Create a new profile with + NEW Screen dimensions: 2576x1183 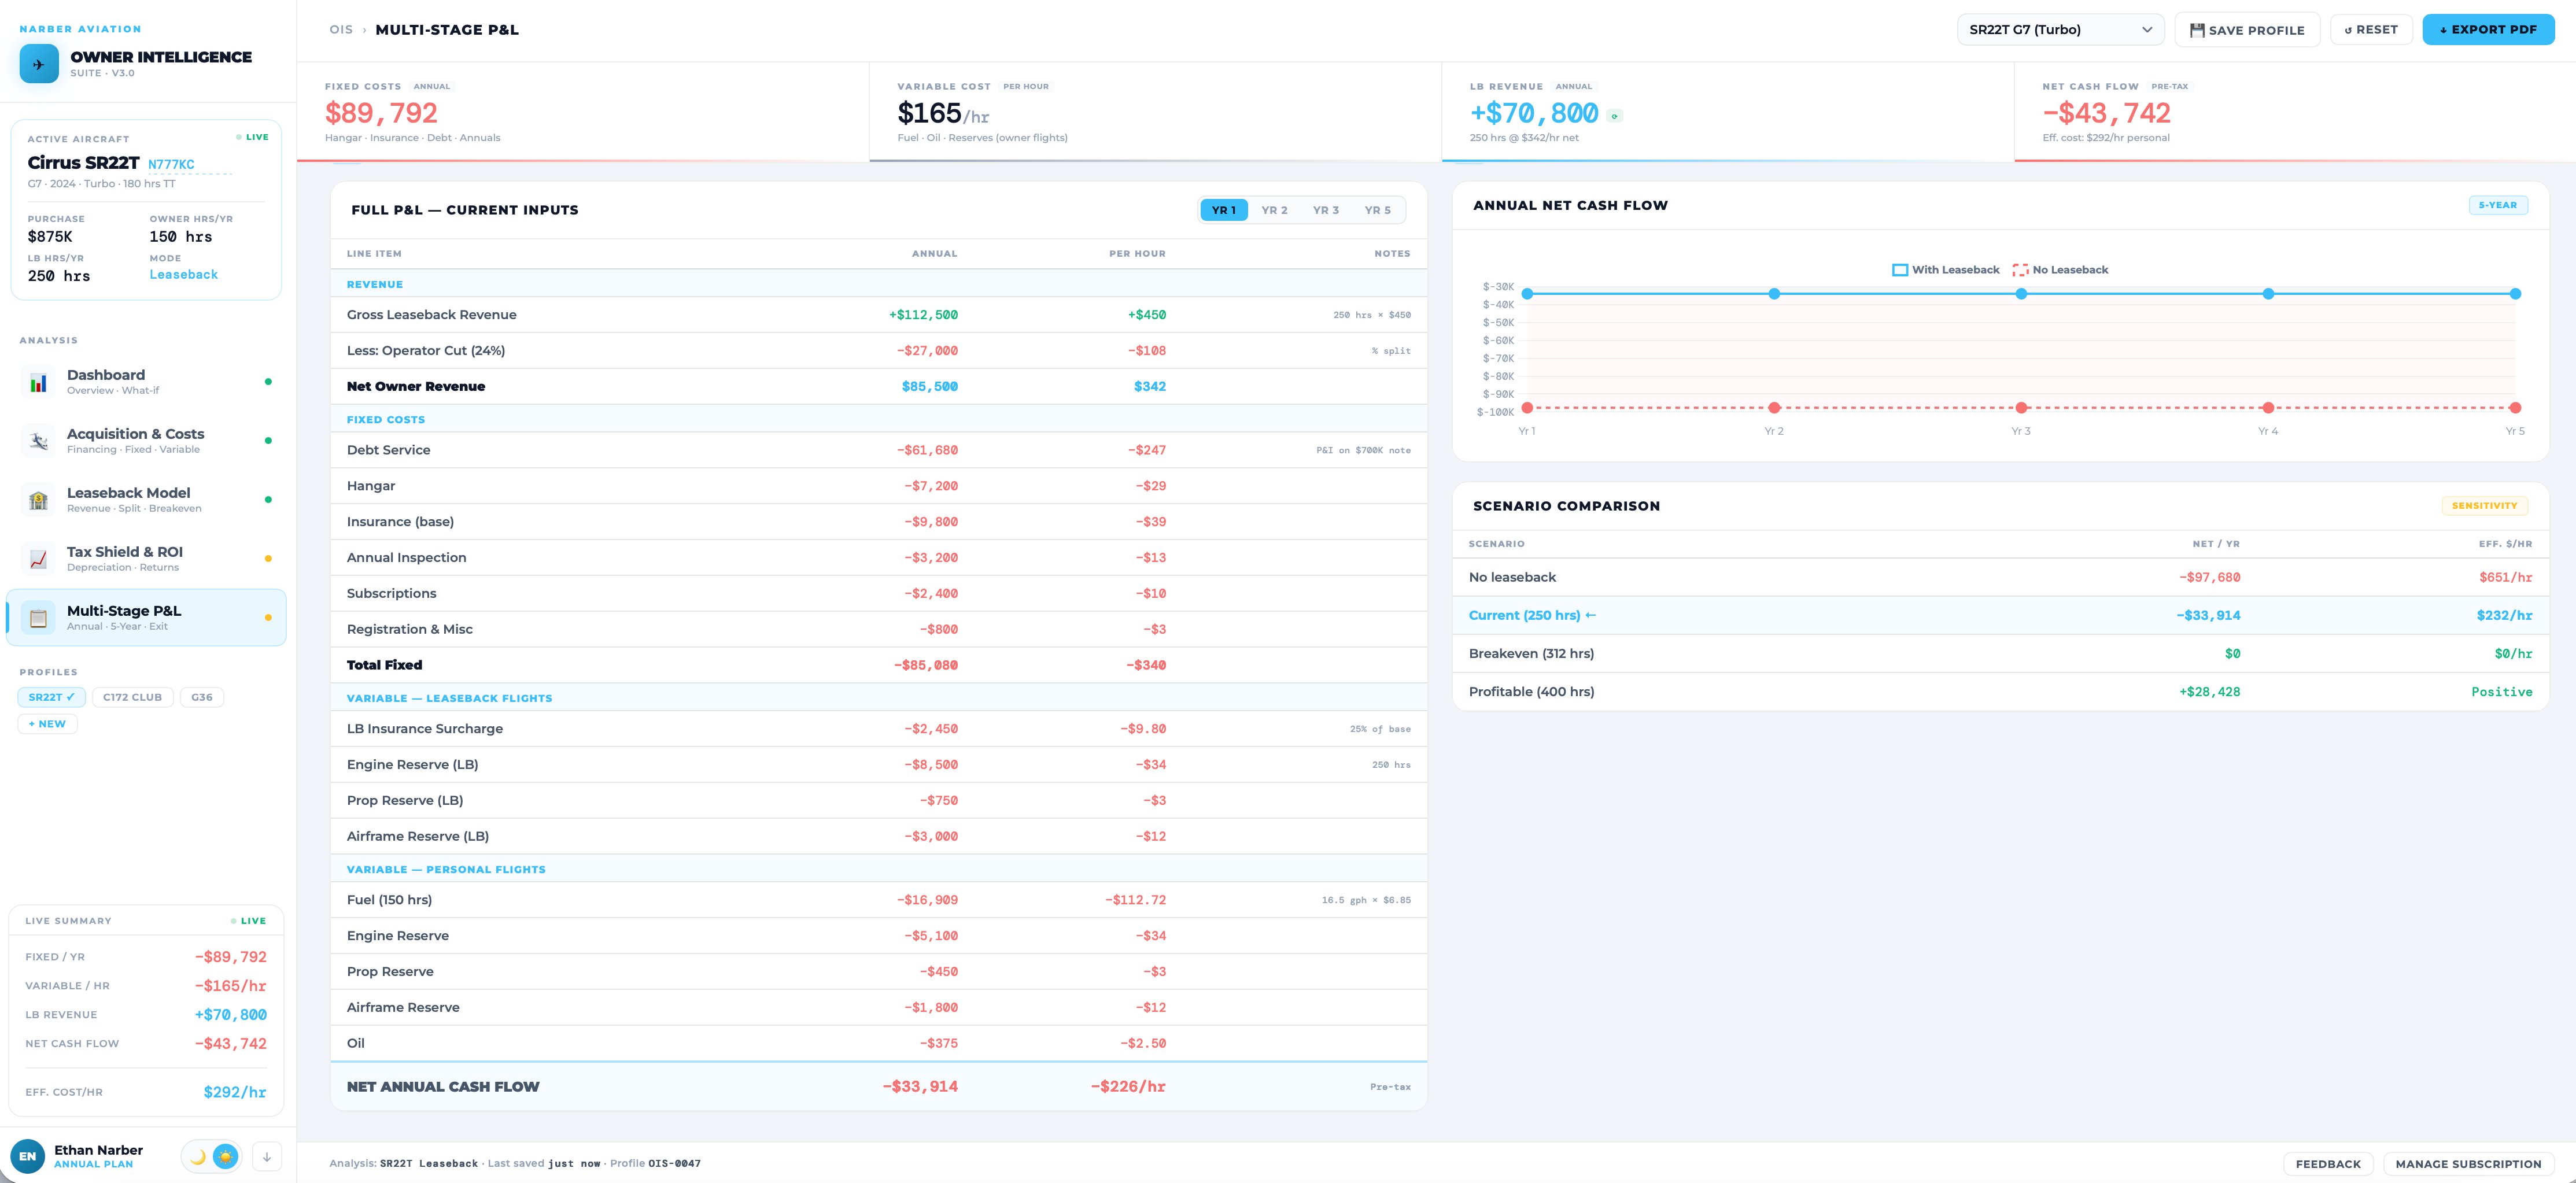47,724
